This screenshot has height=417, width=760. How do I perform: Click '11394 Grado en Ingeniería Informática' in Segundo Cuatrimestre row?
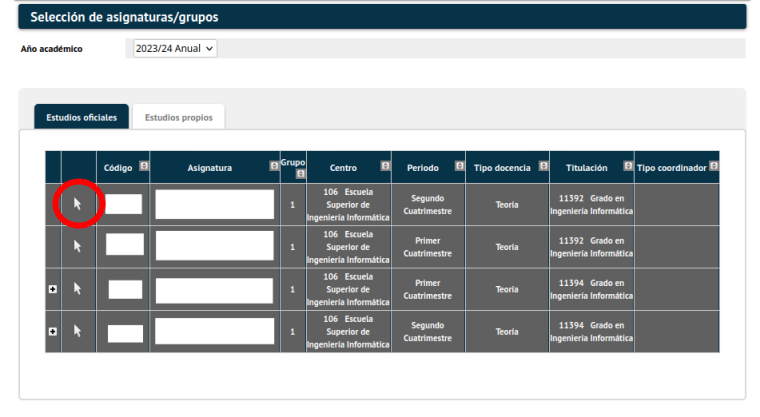(591, 332)
